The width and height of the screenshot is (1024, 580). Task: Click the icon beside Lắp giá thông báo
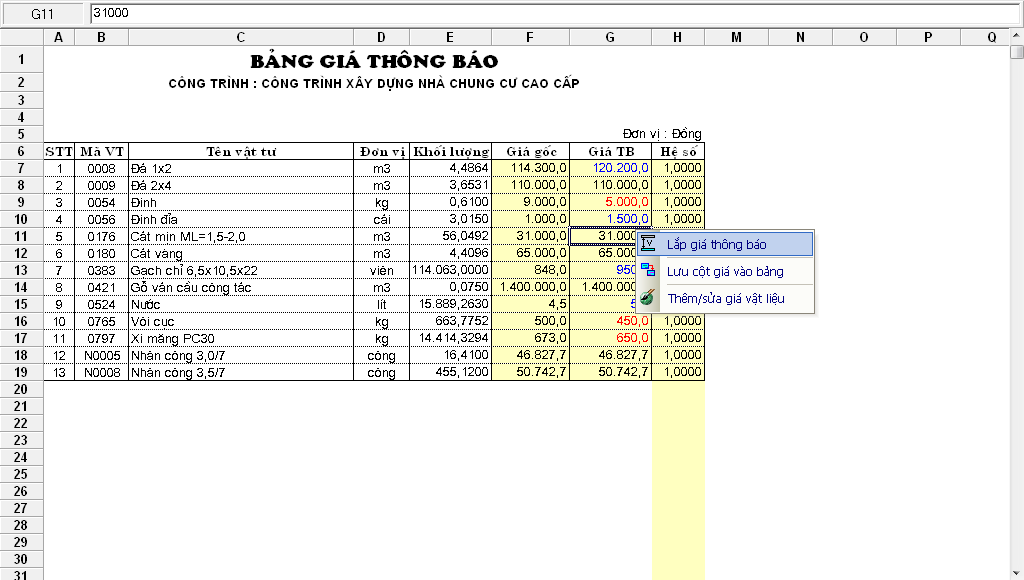648,243
